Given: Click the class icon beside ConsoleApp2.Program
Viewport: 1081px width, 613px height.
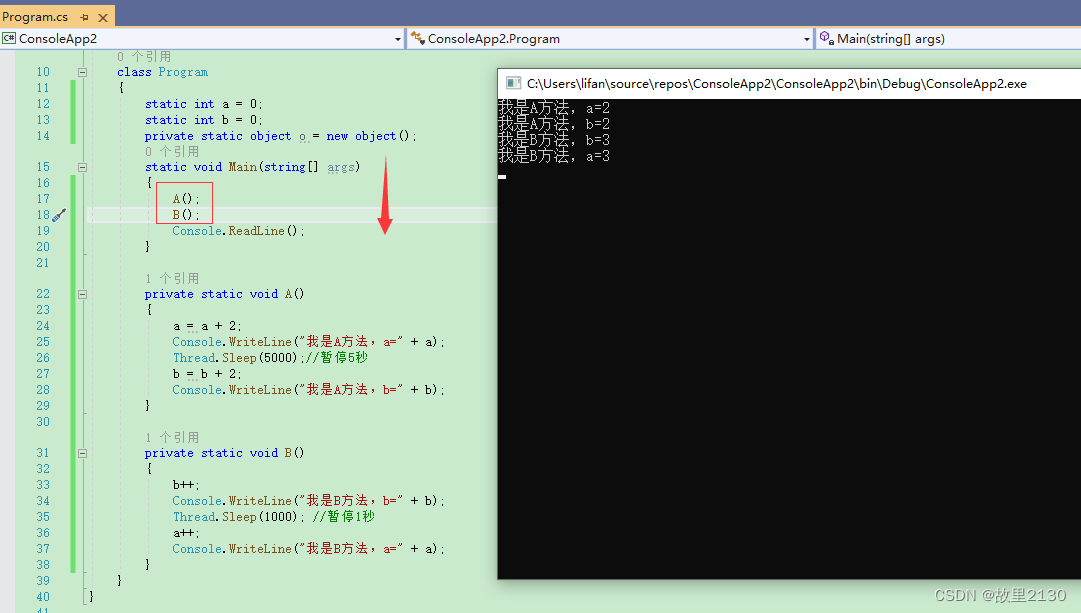Looking at the screenshot, I should point(417,39).
